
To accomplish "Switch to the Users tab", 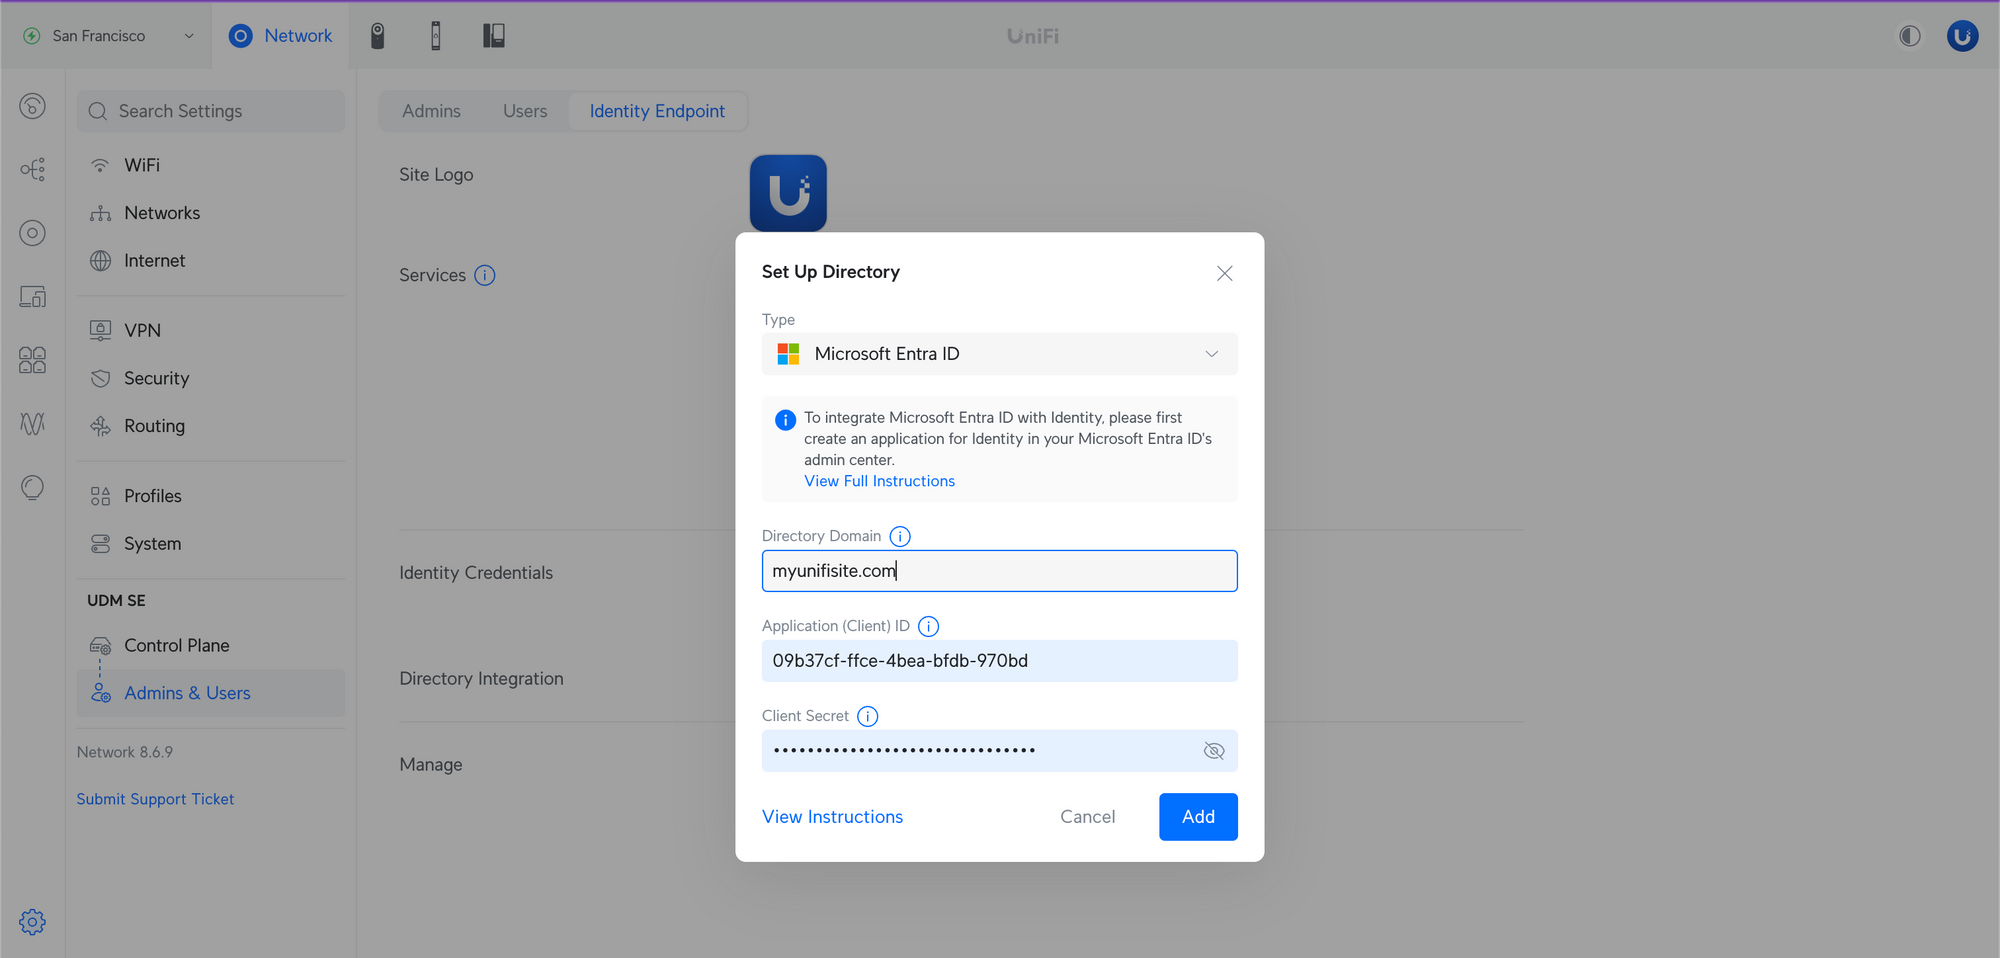I will pyautogui.click(x=525, y=111).
